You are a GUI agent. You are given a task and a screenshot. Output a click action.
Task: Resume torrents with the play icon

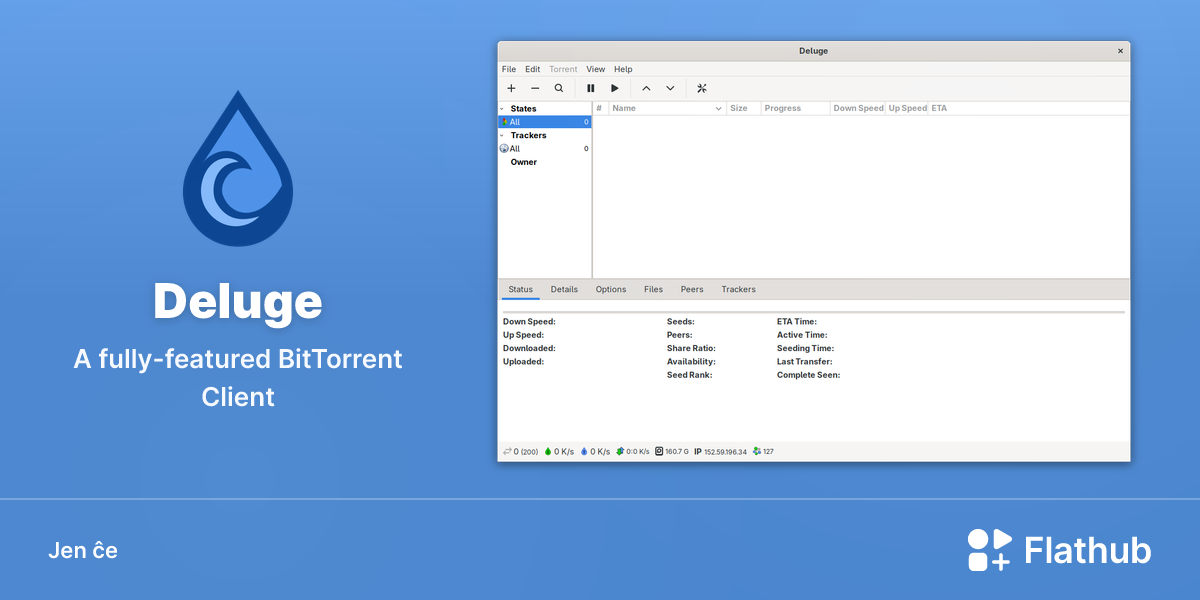click(x=615, y=88)
